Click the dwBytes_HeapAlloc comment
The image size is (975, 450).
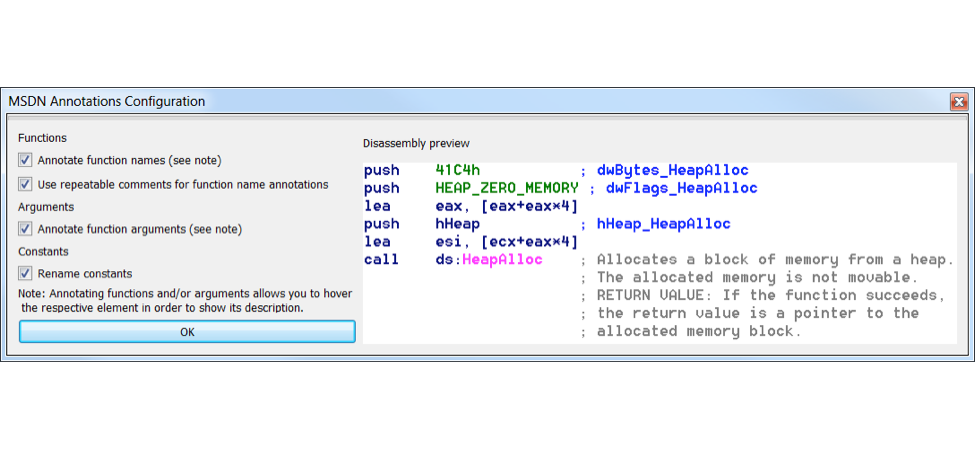click(672, 170)
